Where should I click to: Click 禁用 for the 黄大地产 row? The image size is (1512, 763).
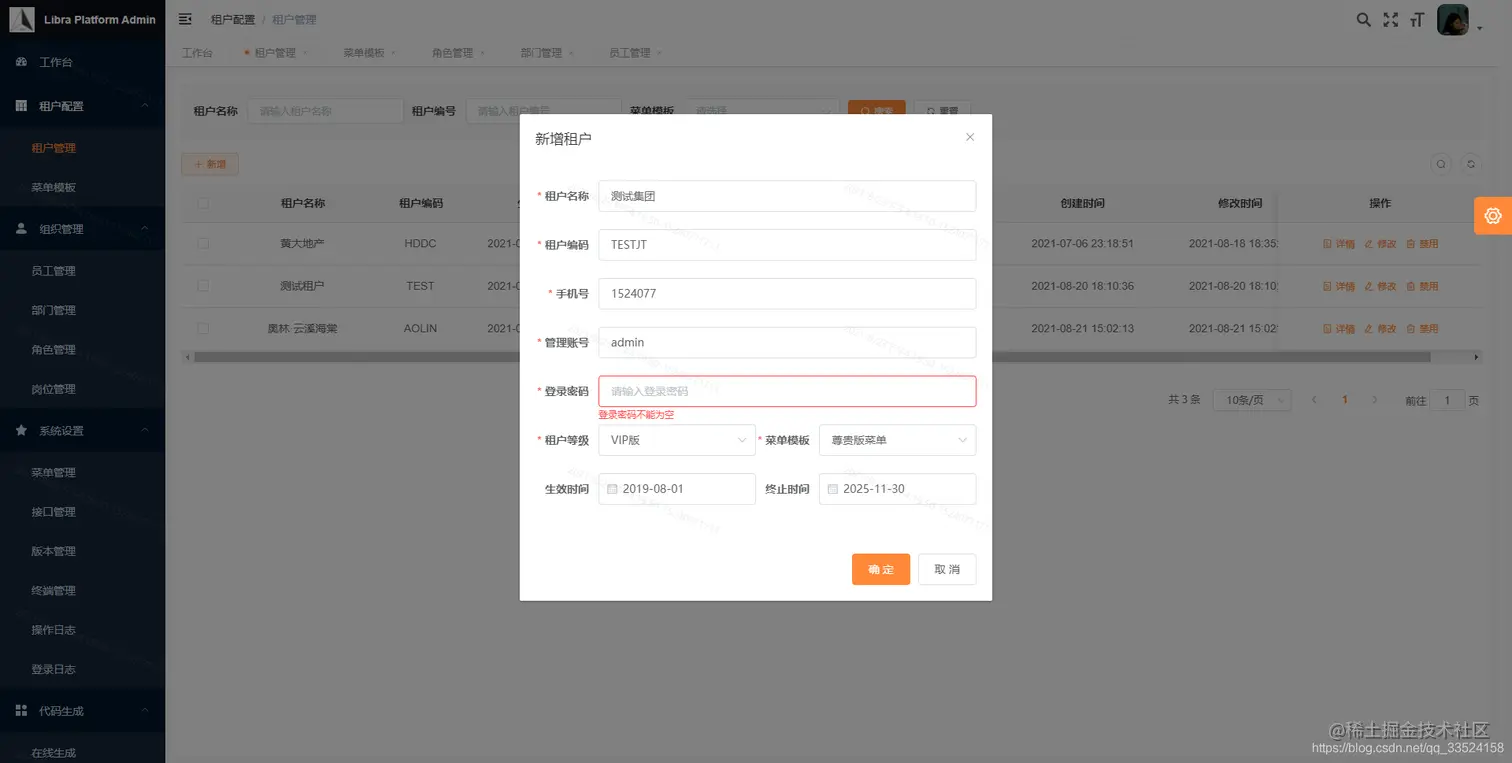tap(1422, 243)
